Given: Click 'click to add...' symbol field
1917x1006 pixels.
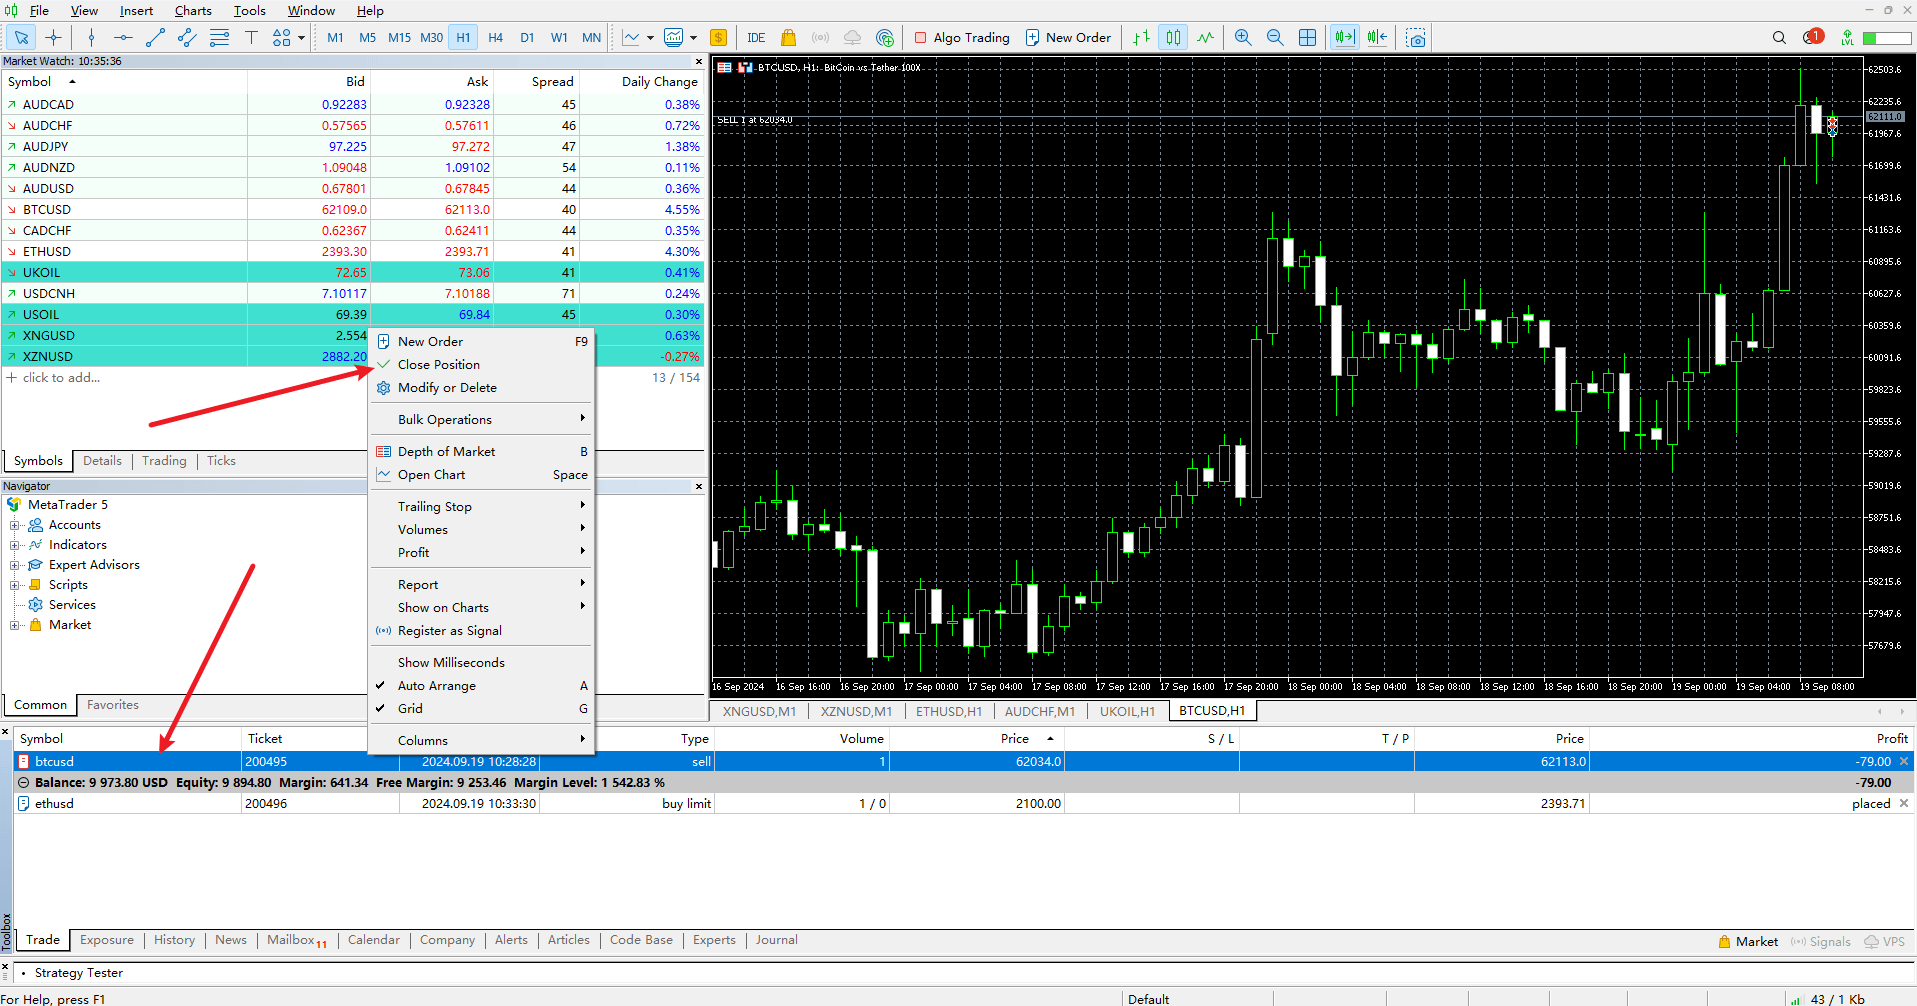Looking at the screenshot, I should coord(61,378).
